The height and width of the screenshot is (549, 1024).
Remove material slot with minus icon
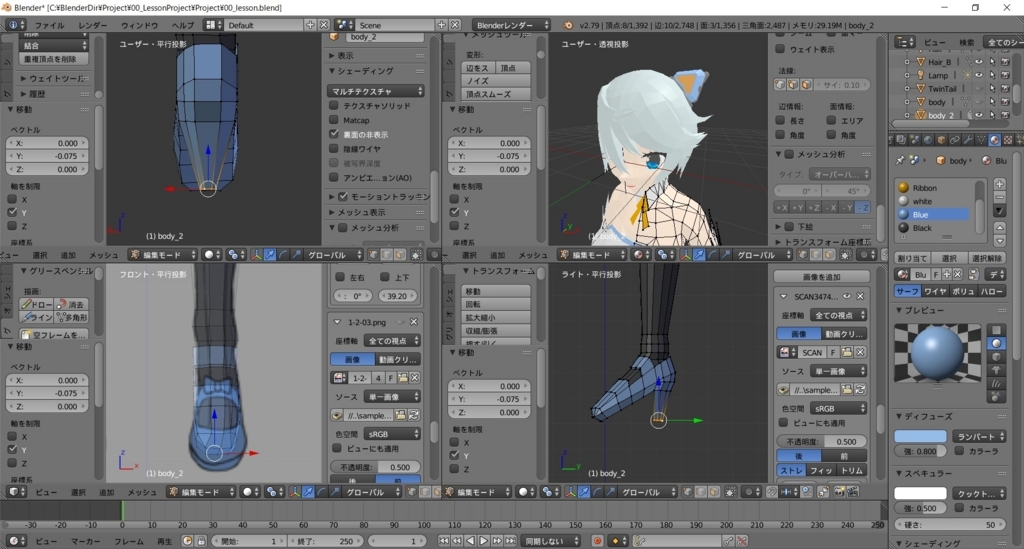[999, 197]
